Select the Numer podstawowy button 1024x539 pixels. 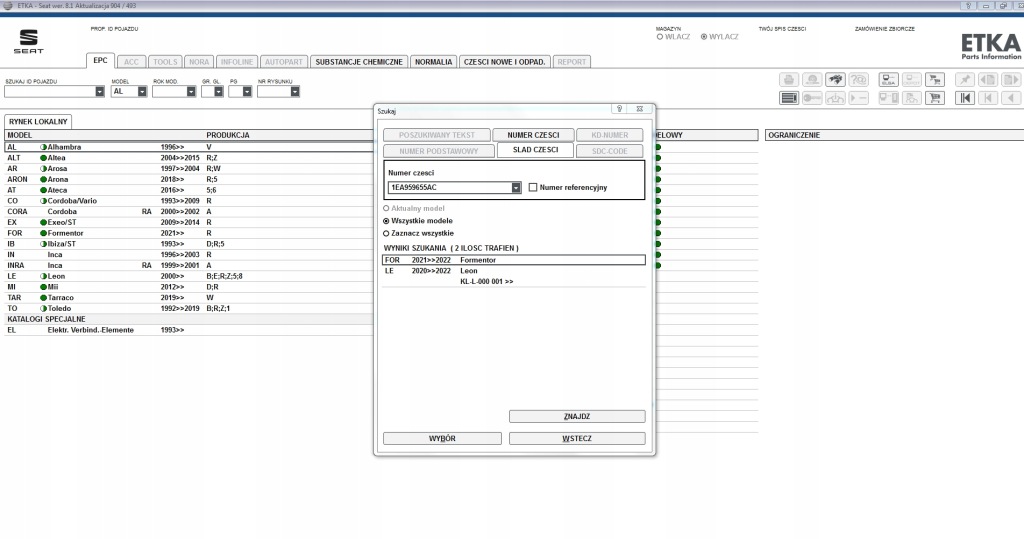pyautogui.click(x=438, y=152)
